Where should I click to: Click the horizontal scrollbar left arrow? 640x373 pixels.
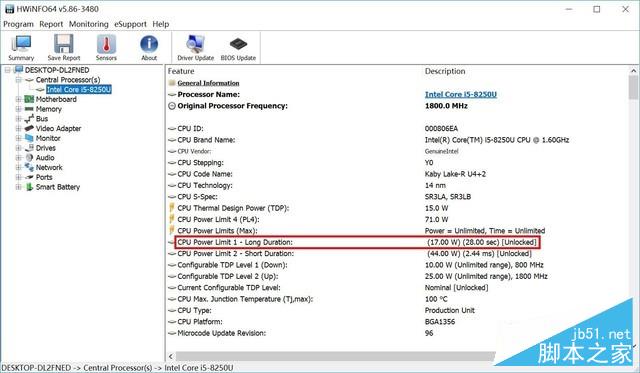[171, 356]
